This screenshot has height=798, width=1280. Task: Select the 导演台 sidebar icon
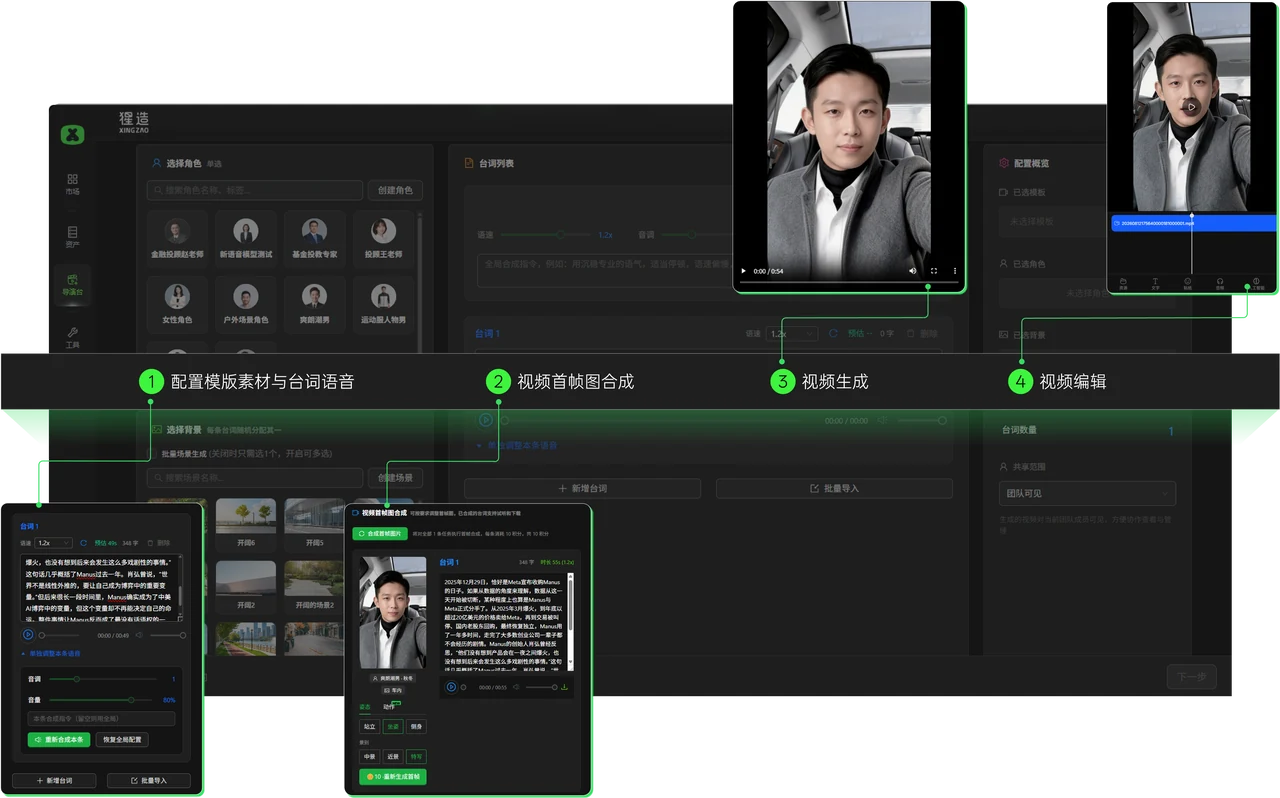coord(73,285)
